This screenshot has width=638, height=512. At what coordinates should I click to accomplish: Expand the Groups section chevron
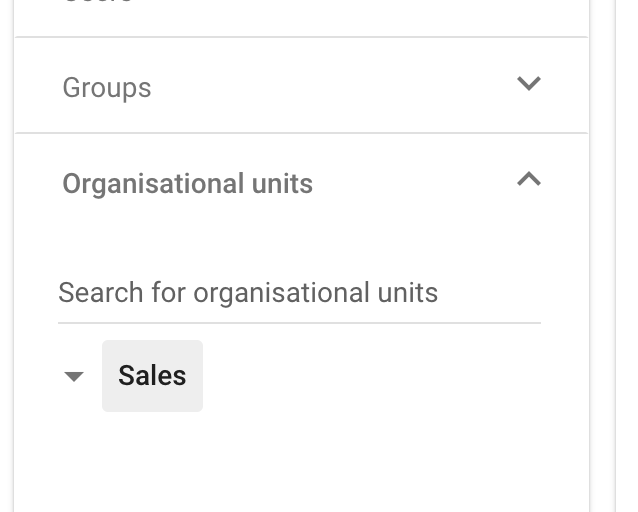click(528, 84)
